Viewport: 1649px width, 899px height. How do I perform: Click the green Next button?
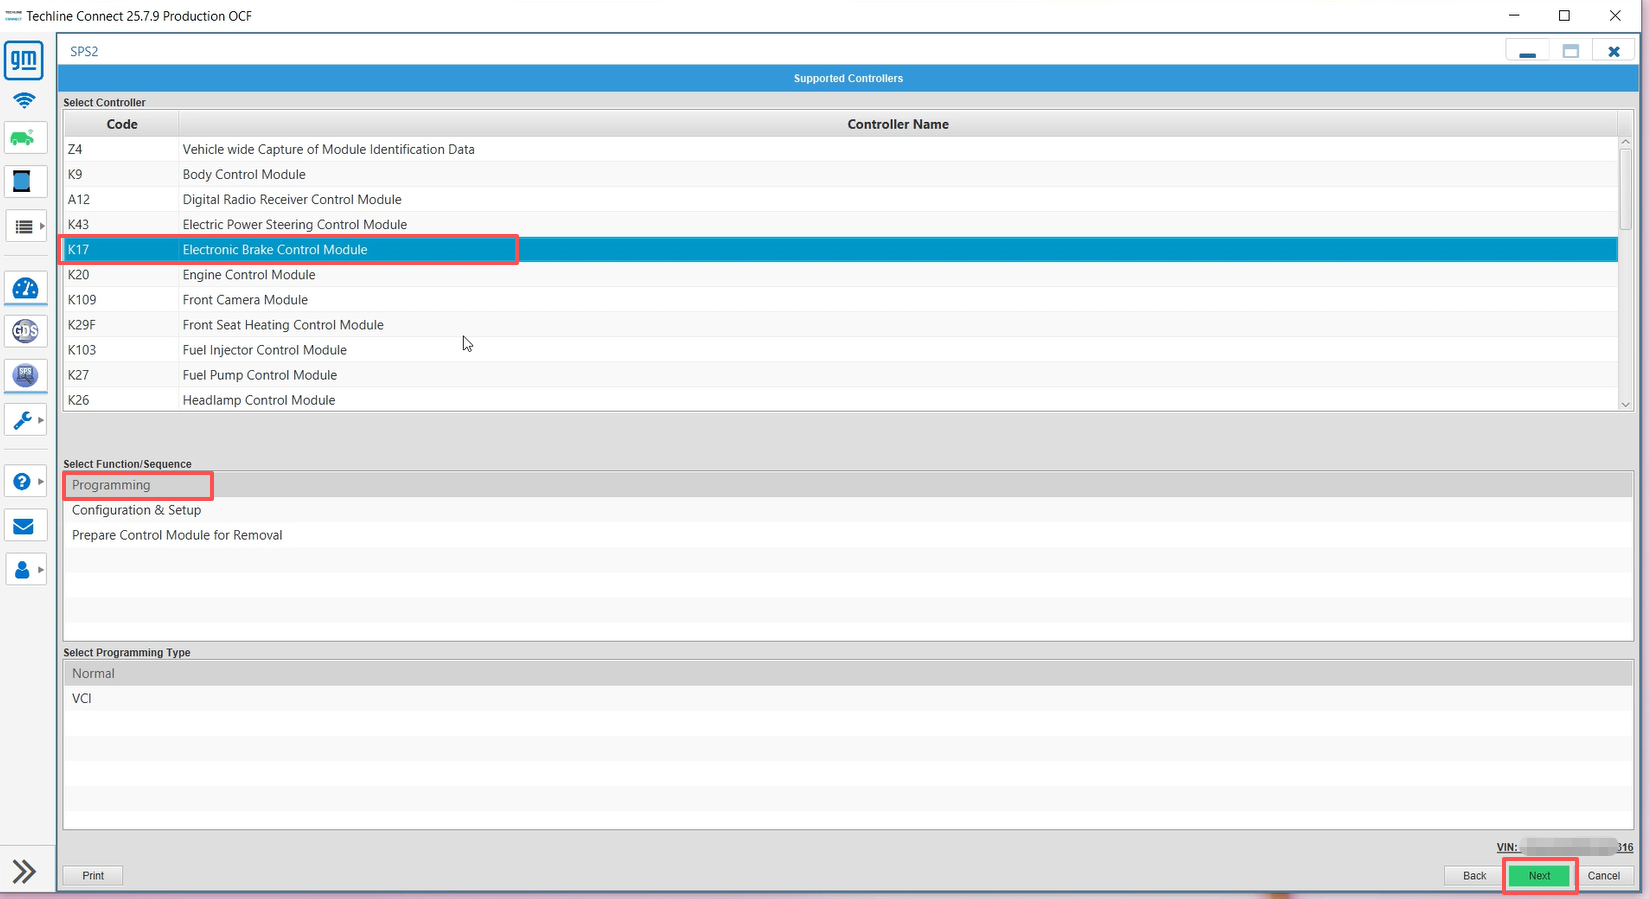coord(1539,876)
